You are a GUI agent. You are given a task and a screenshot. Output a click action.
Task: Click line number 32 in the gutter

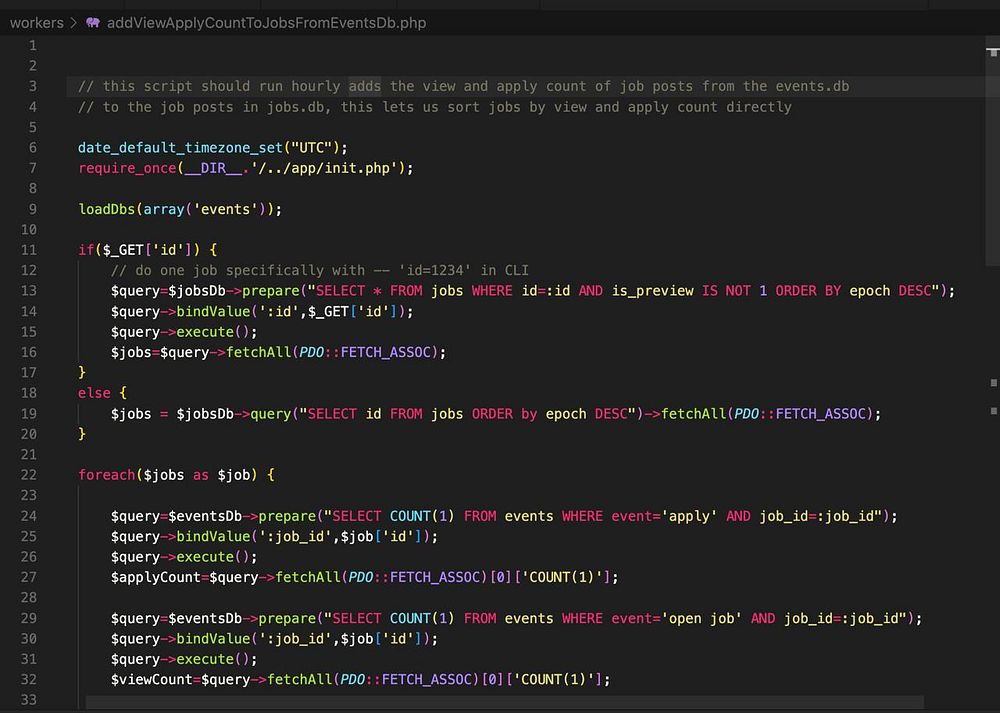[29, 679]
